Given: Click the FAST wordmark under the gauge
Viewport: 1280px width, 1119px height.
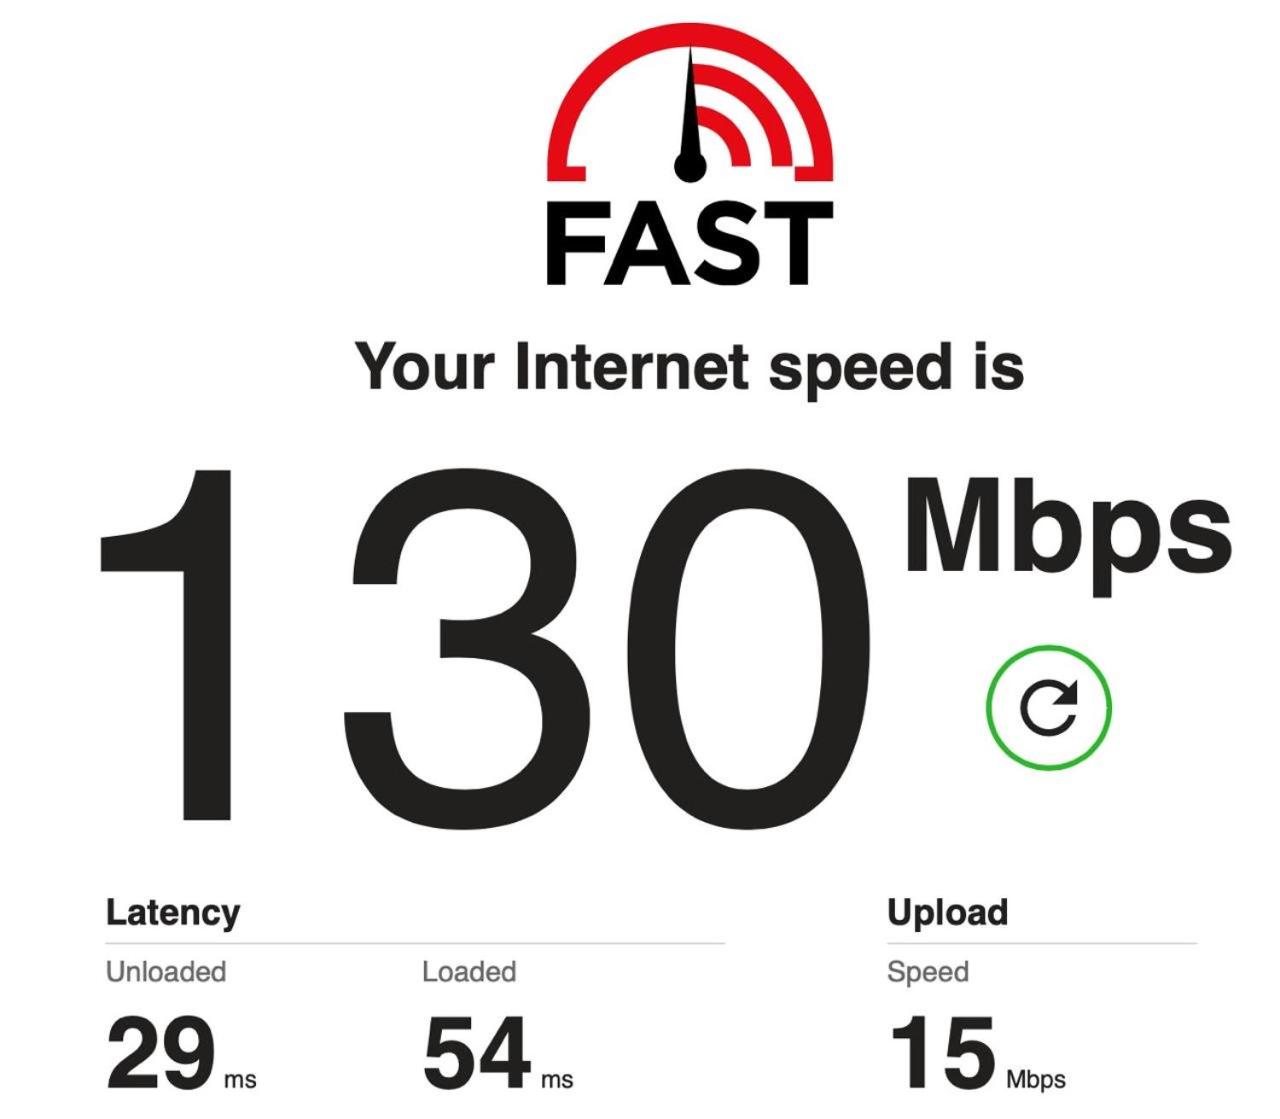Looking at the screenshot, I should (690, 243).
